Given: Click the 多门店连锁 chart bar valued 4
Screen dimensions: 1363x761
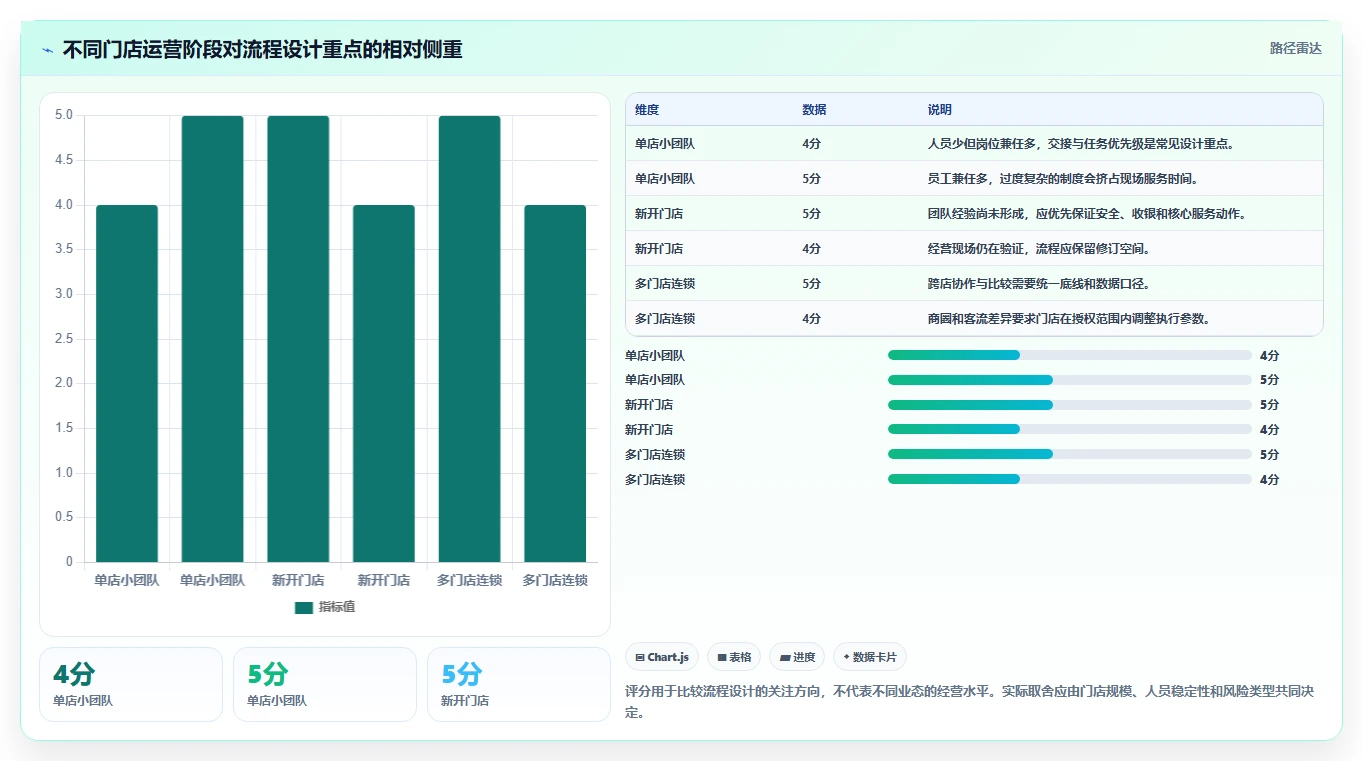Looking at the screenshot, I should (555, 383).
